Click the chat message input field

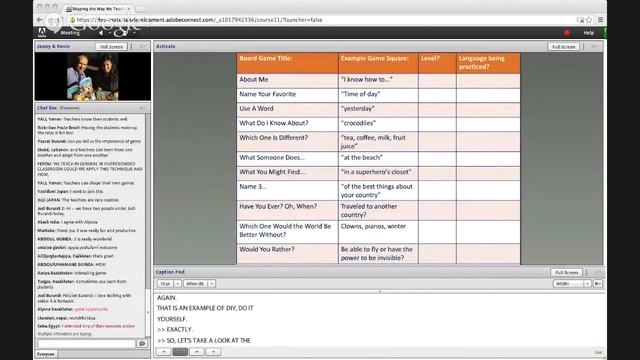pyautogui.click(x=86, y=344)
